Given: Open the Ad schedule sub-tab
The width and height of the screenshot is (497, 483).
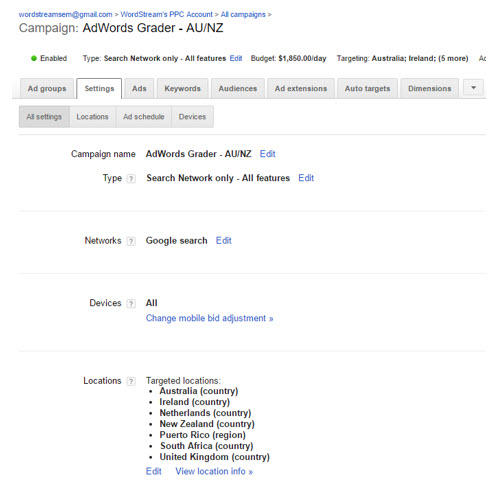Looking at the screenshot, I should (144, 117).
